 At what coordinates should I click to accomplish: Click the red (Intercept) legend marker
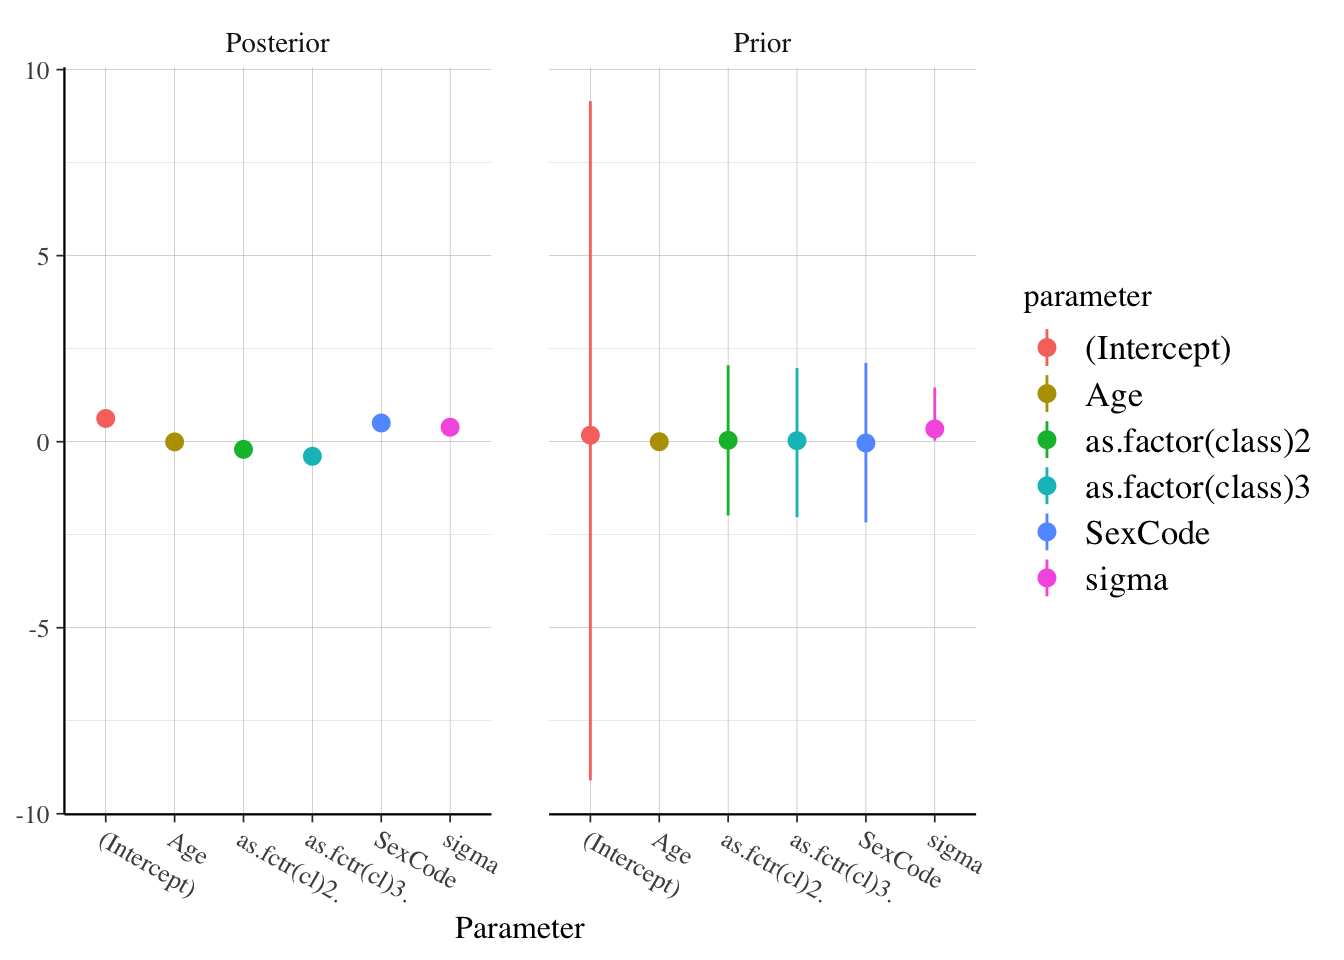coord(1047,348)
